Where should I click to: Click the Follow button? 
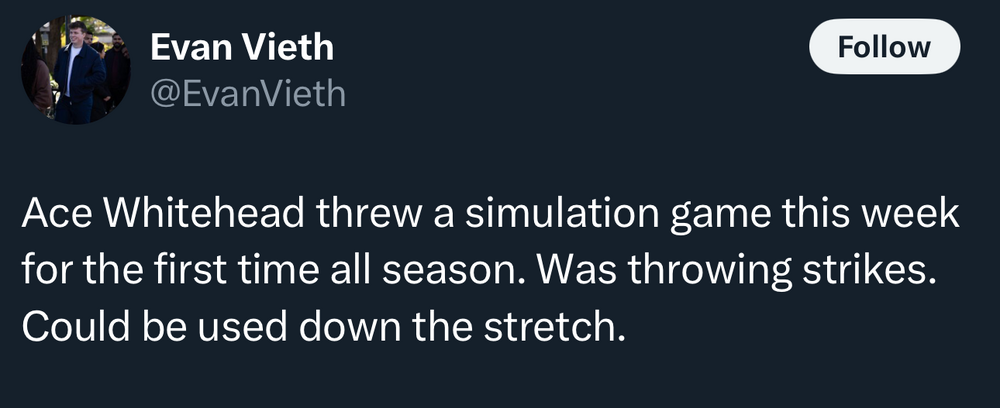(883, 47)
